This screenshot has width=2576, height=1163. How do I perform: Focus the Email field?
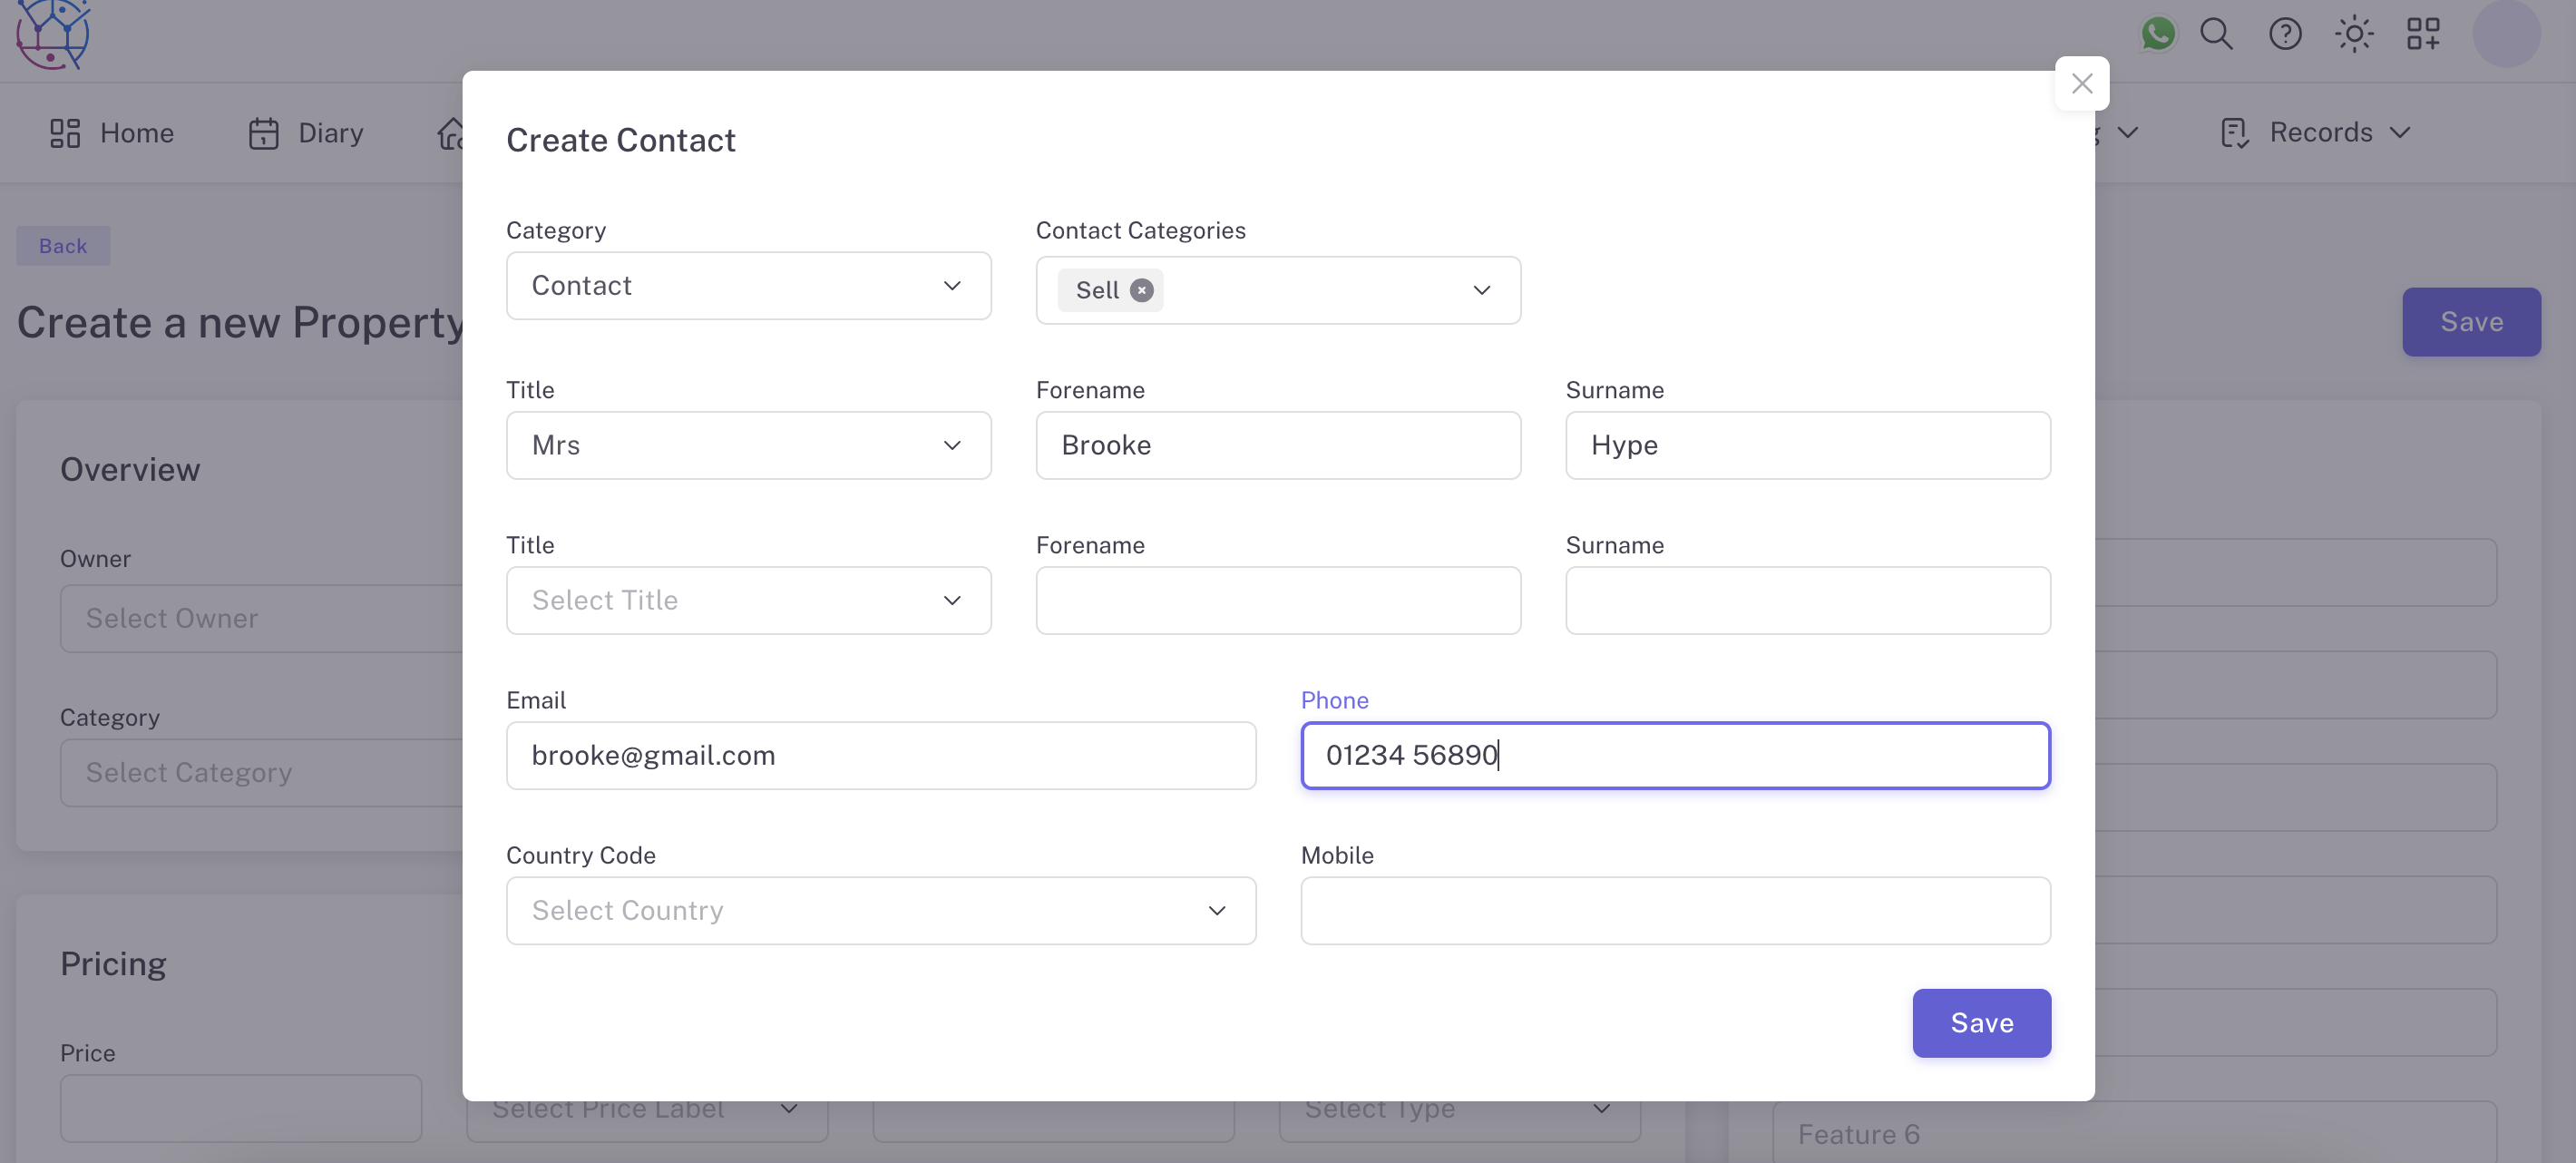click(880, 755)
